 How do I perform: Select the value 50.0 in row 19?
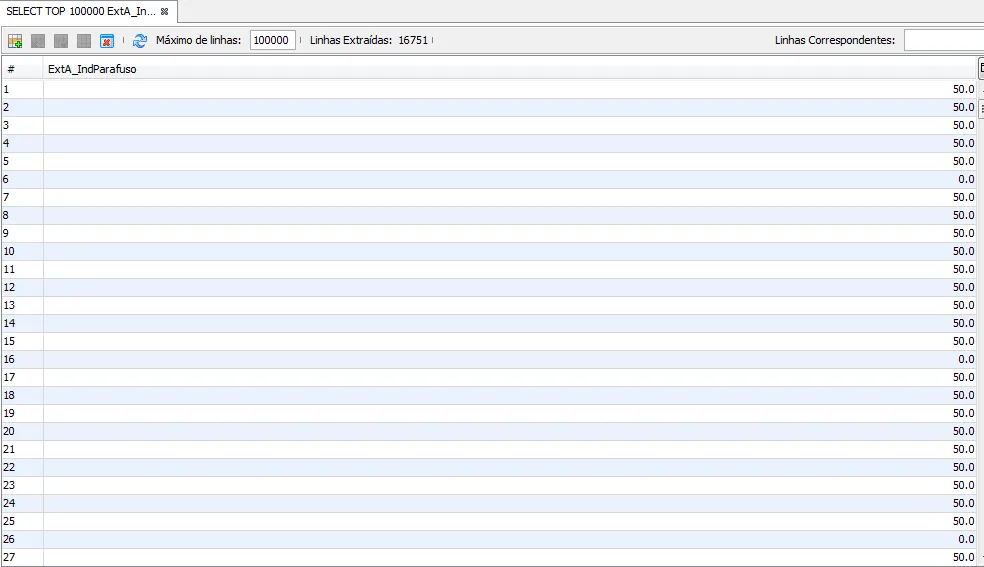(x=963, y=413)
